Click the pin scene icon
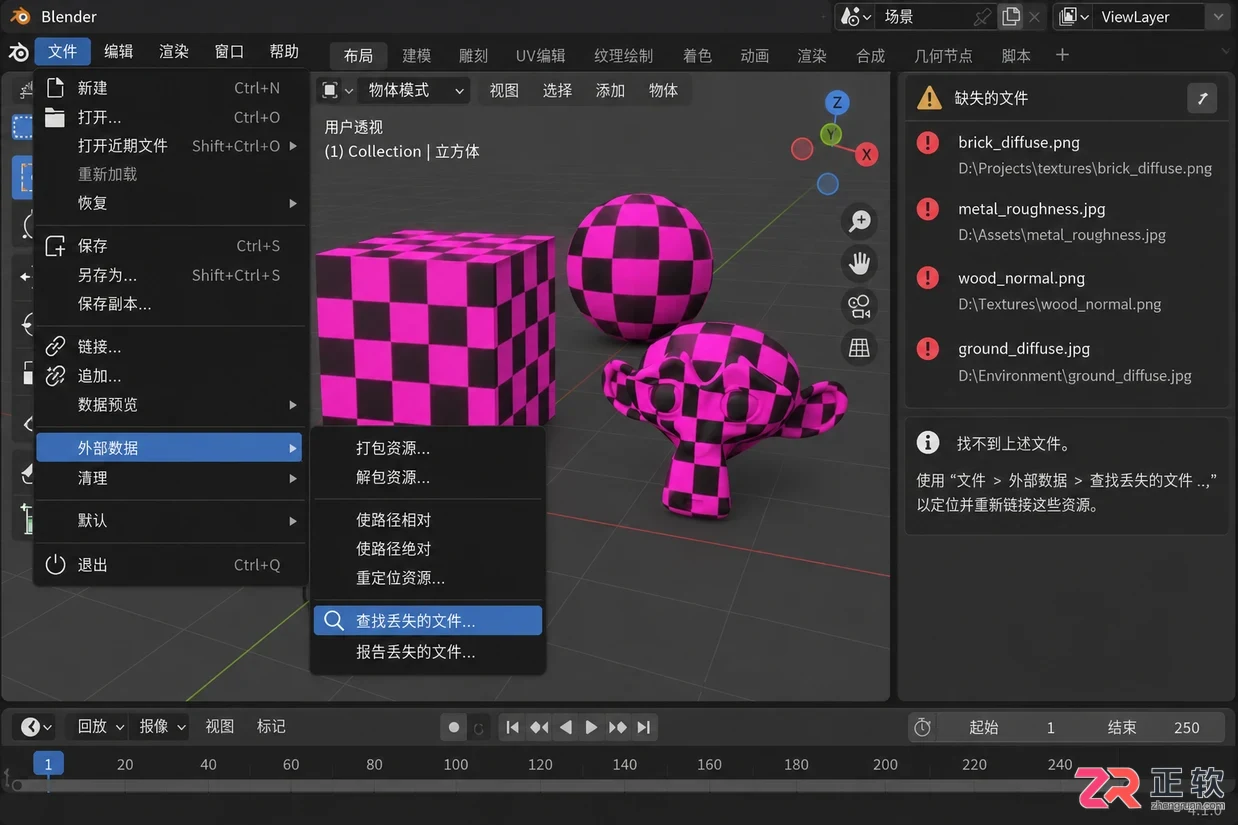Screen dimensions: 1238x825 coord(984,17)
